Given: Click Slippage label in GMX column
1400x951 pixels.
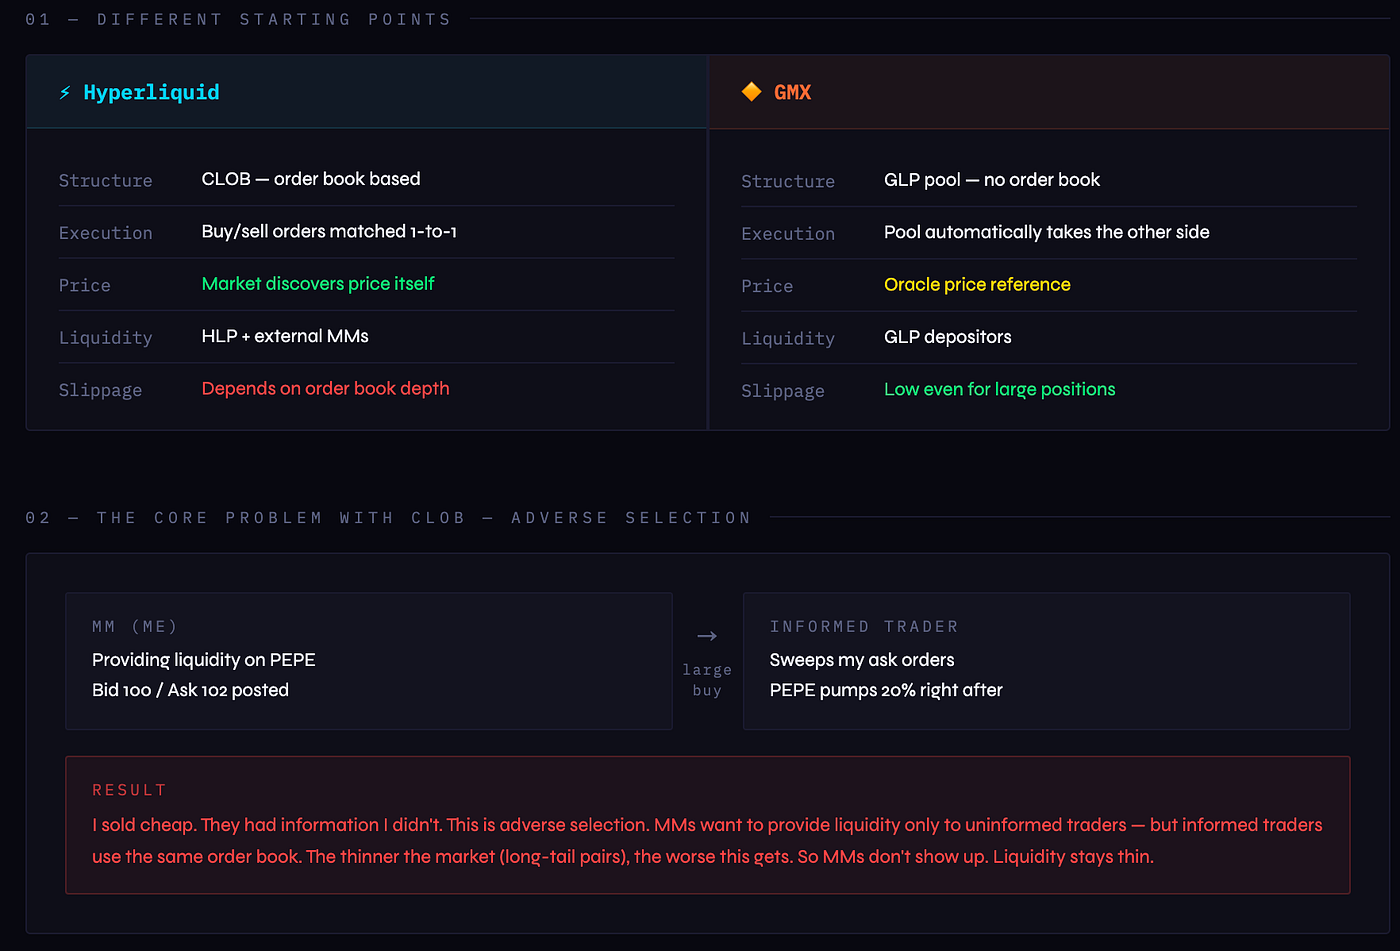Looking at the screenshot, I should [x=783, y=391].
